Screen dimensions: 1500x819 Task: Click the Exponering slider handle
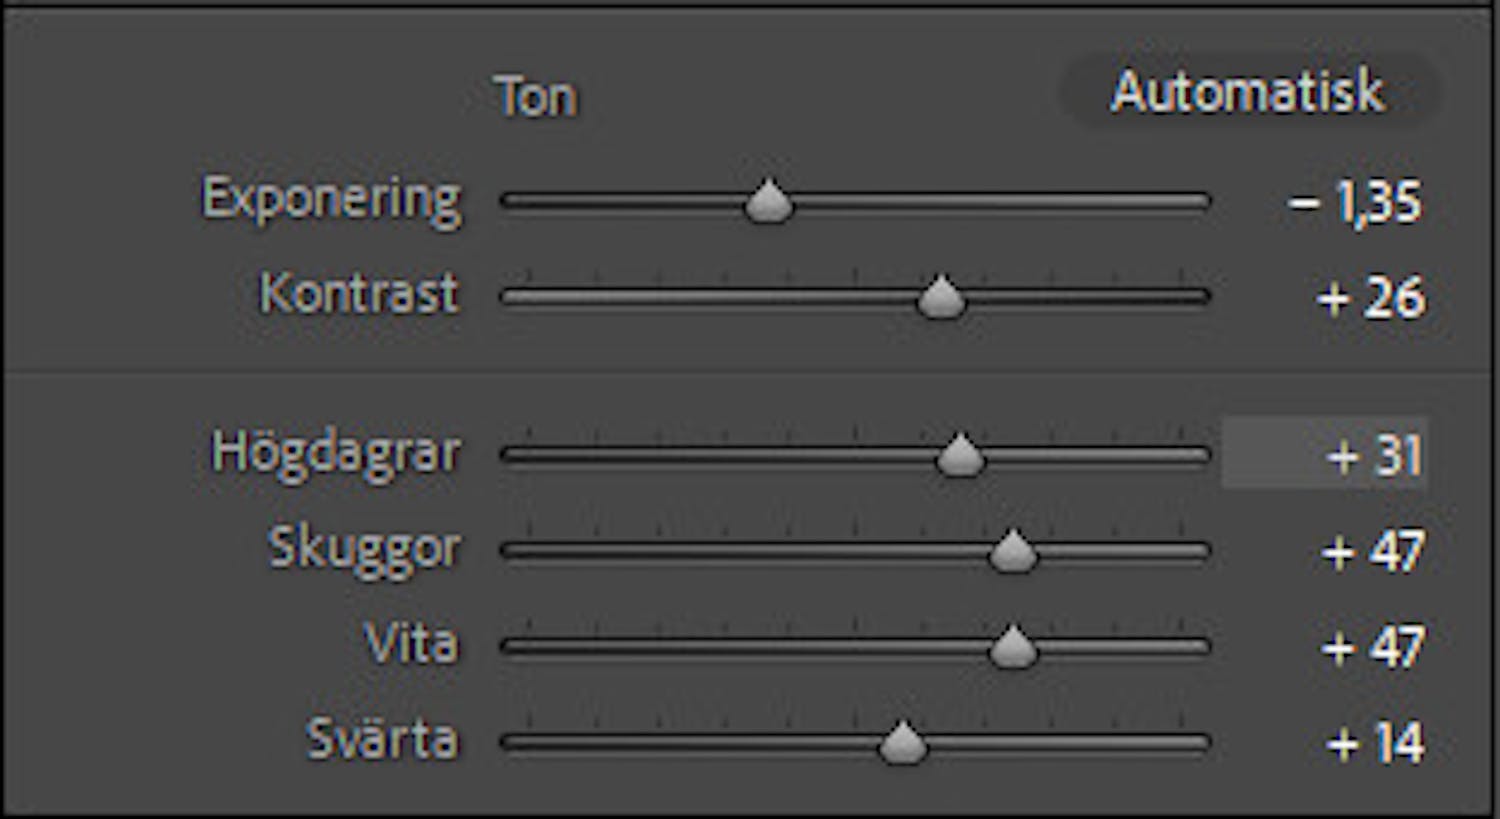(768, 201)
